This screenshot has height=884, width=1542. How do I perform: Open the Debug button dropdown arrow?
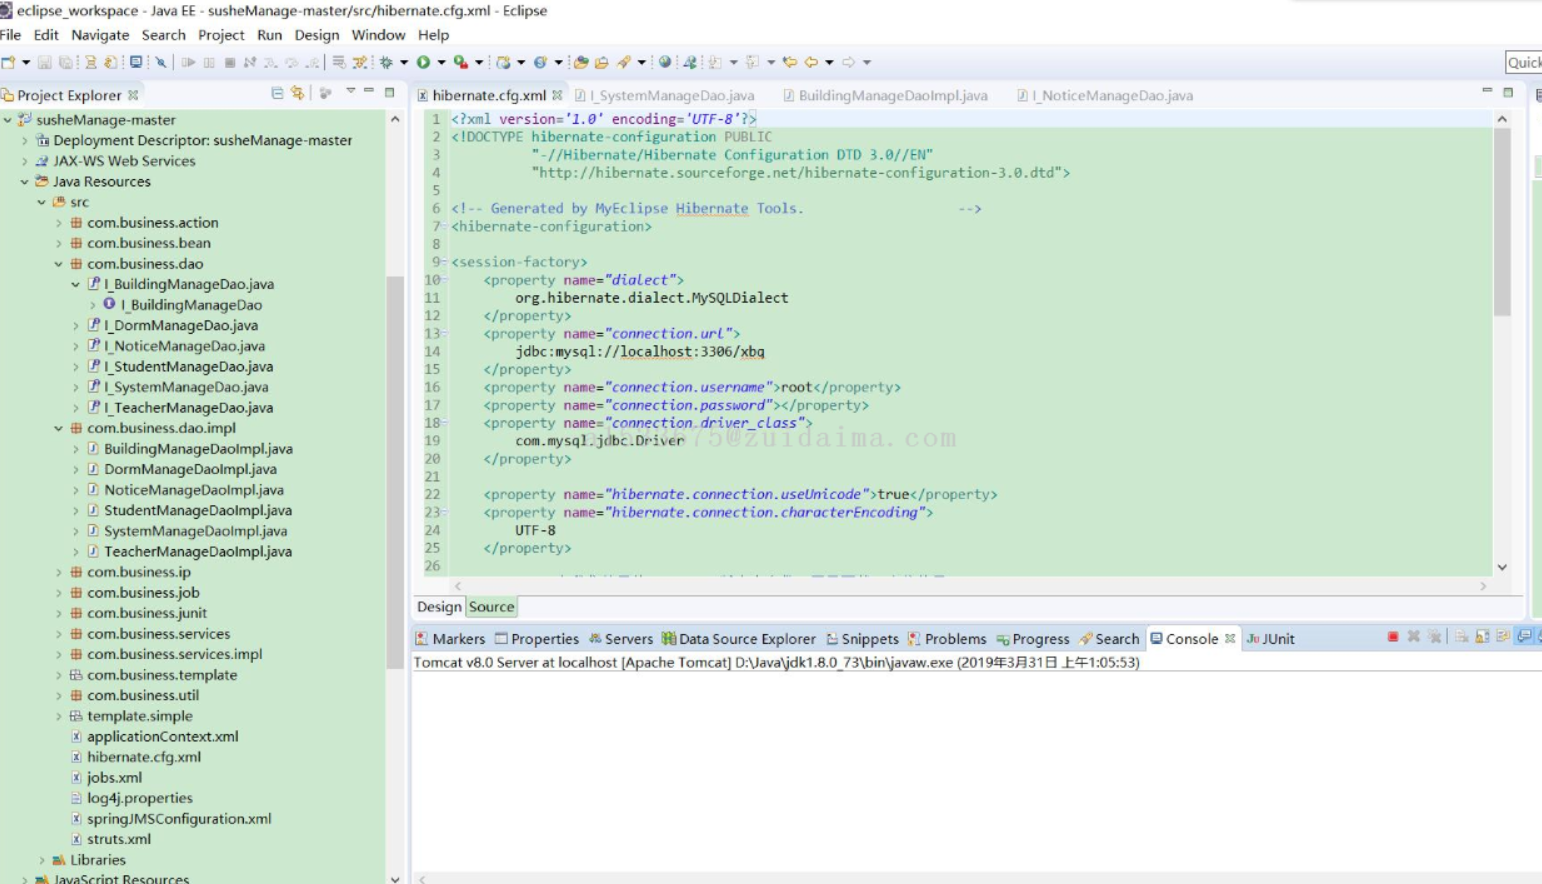coord(404,62)
